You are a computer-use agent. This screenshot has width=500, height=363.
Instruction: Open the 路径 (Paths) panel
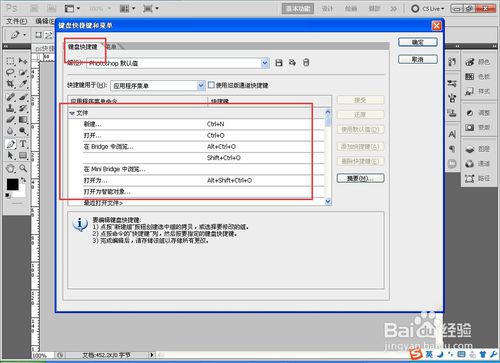477,178
